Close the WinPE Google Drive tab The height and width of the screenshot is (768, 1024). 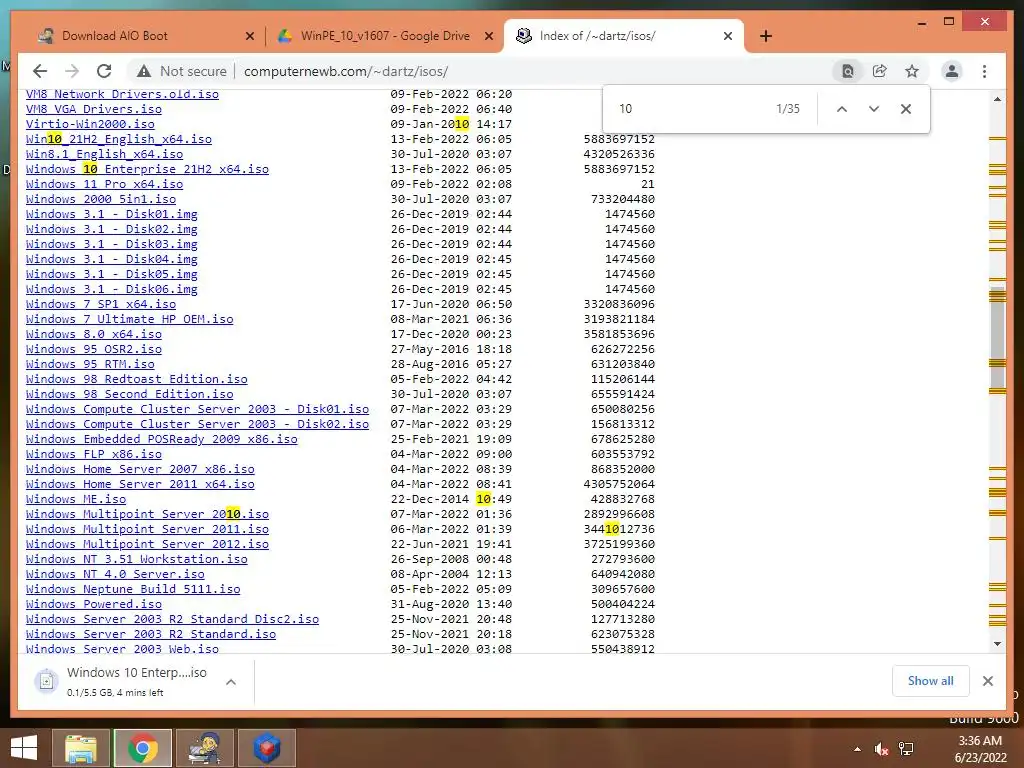coord(488,36)
